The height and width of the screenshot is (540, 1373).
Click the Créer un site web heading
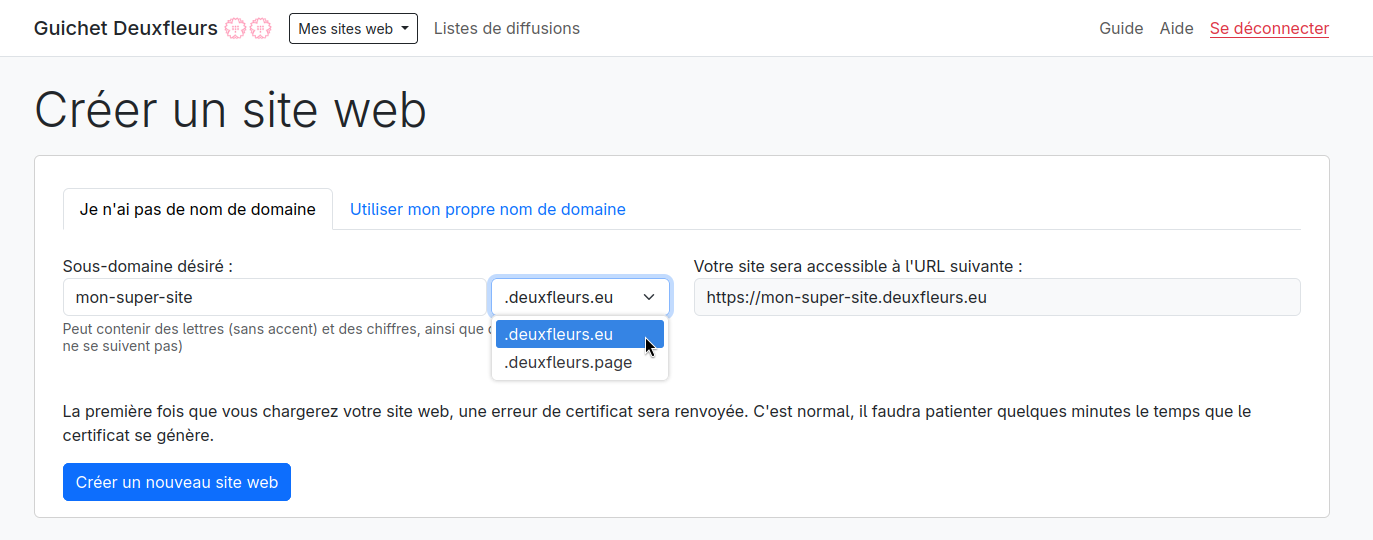230,110
